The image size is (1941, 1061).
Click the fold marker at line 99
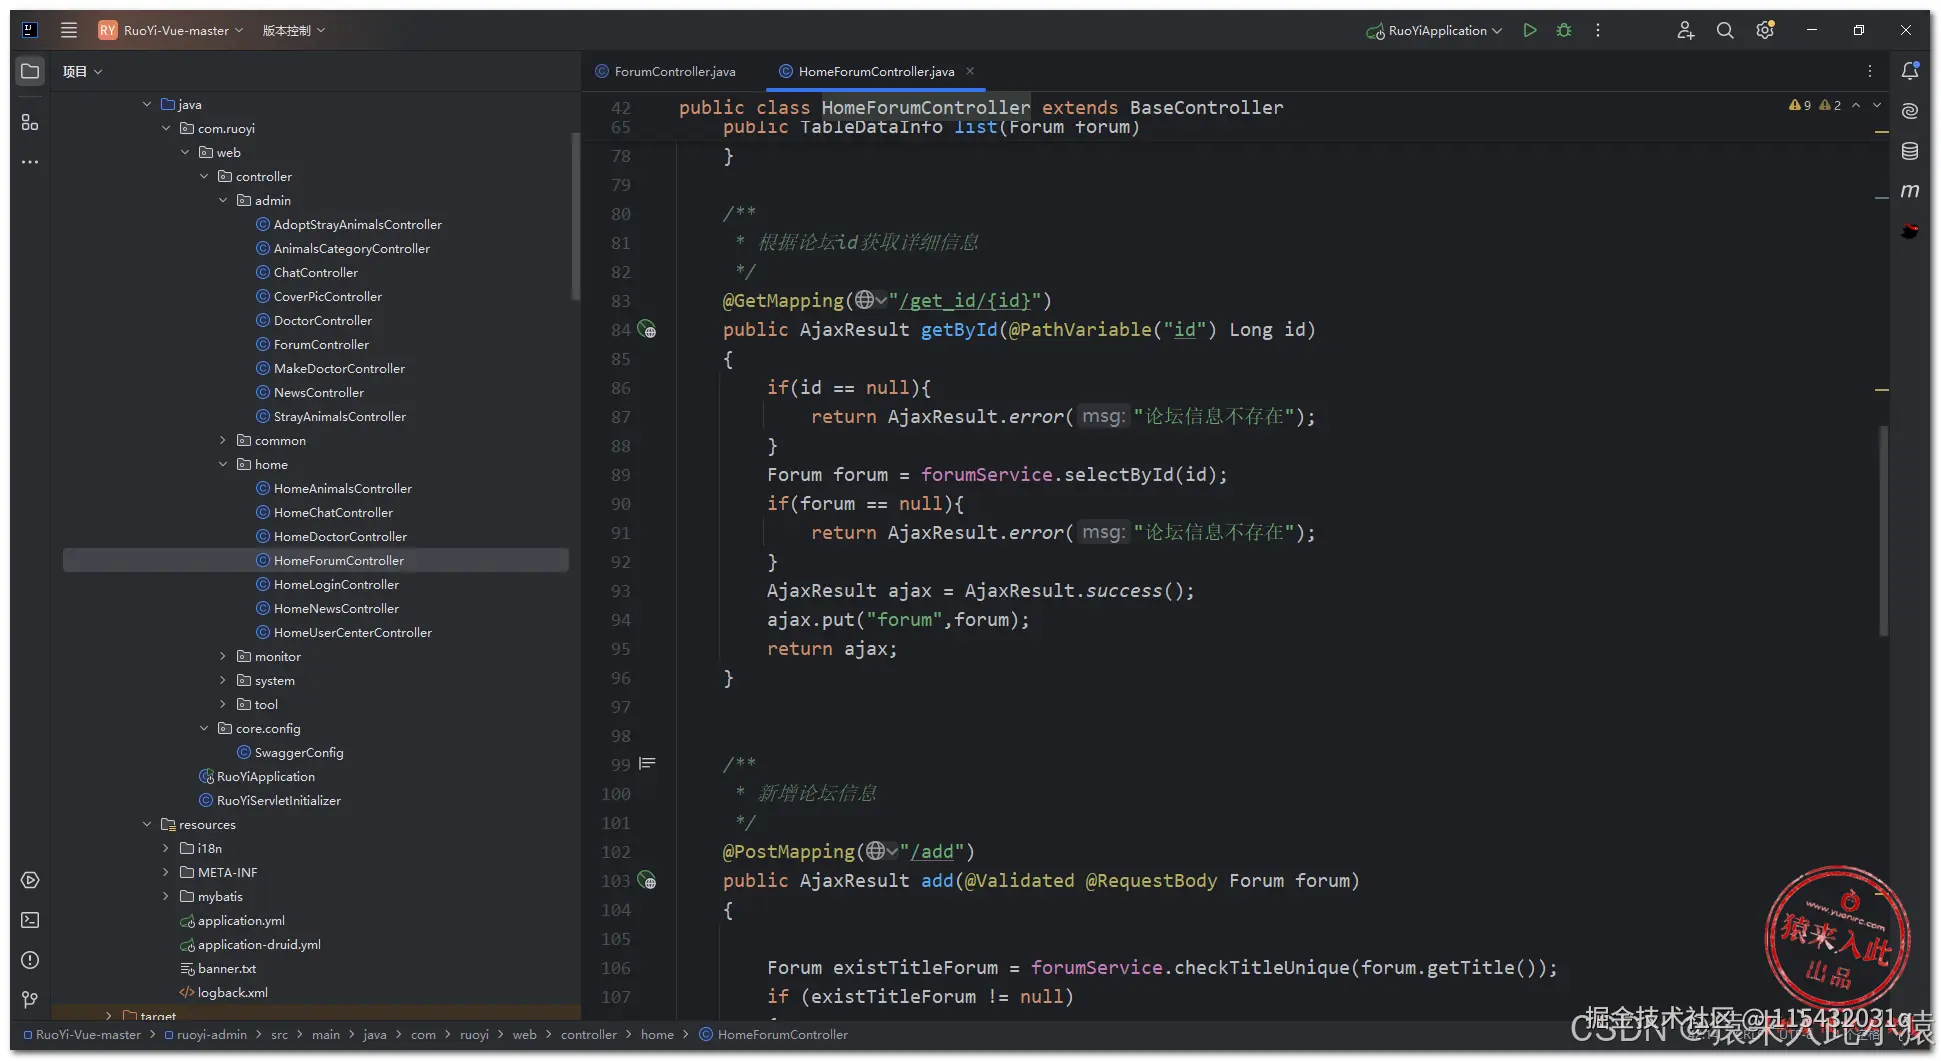647,764
